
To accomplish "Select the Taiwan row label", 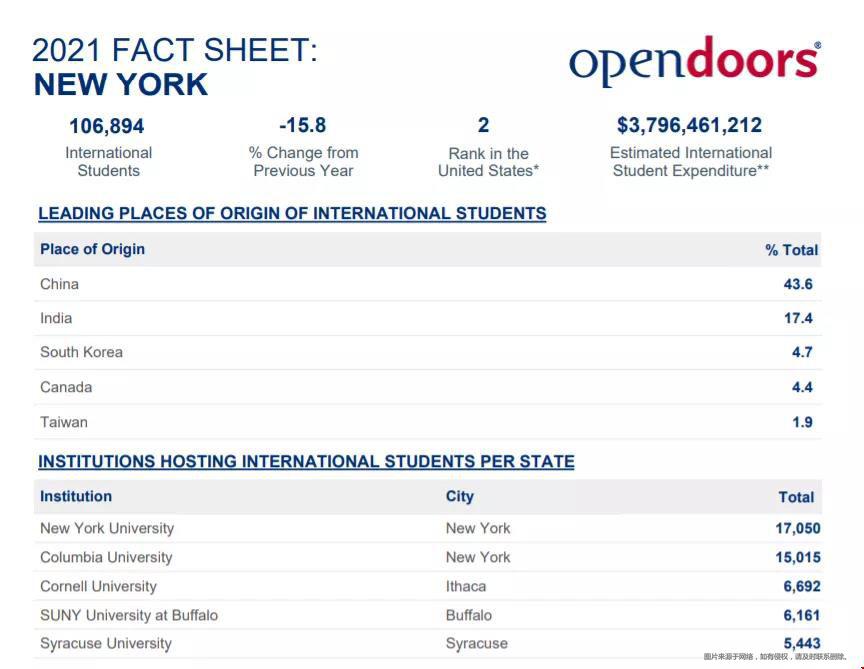I will pyautogui.click(x=64, y=422).
